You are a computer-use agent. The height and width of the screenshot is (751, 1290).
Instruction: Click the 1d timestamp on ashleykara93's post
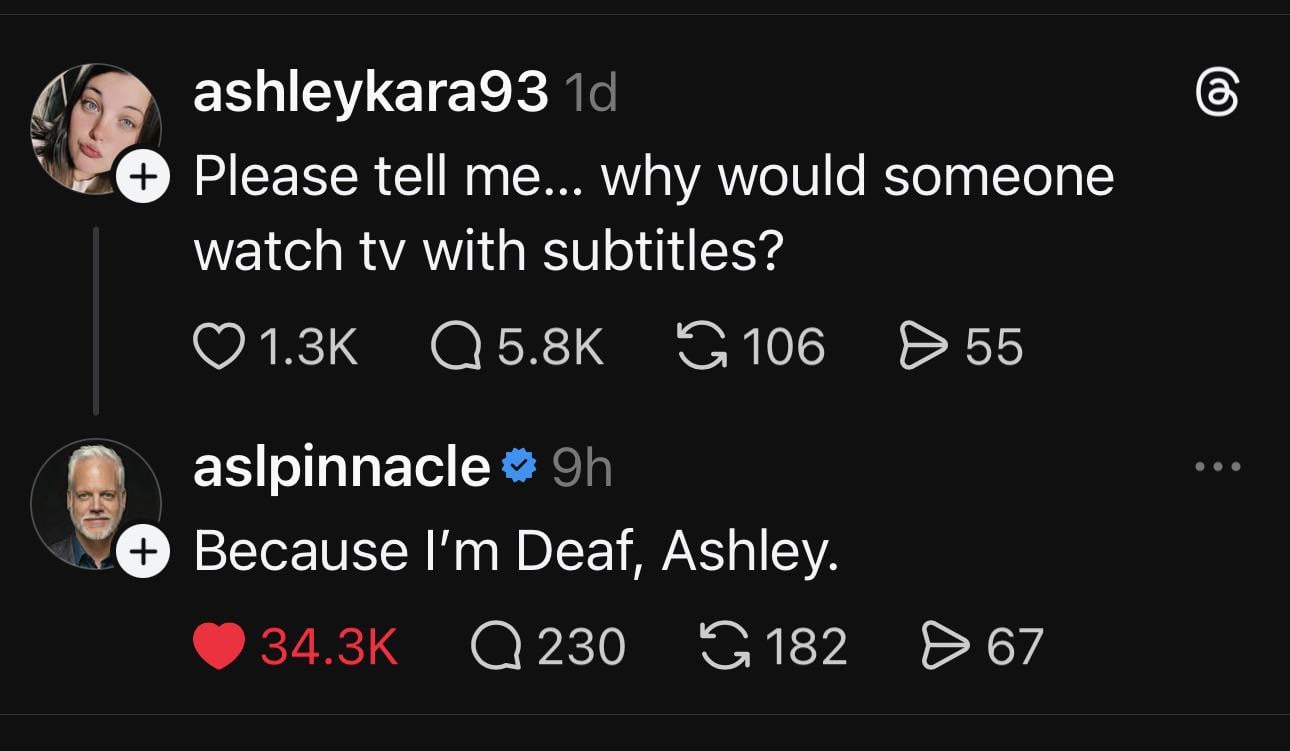[590, 95]
